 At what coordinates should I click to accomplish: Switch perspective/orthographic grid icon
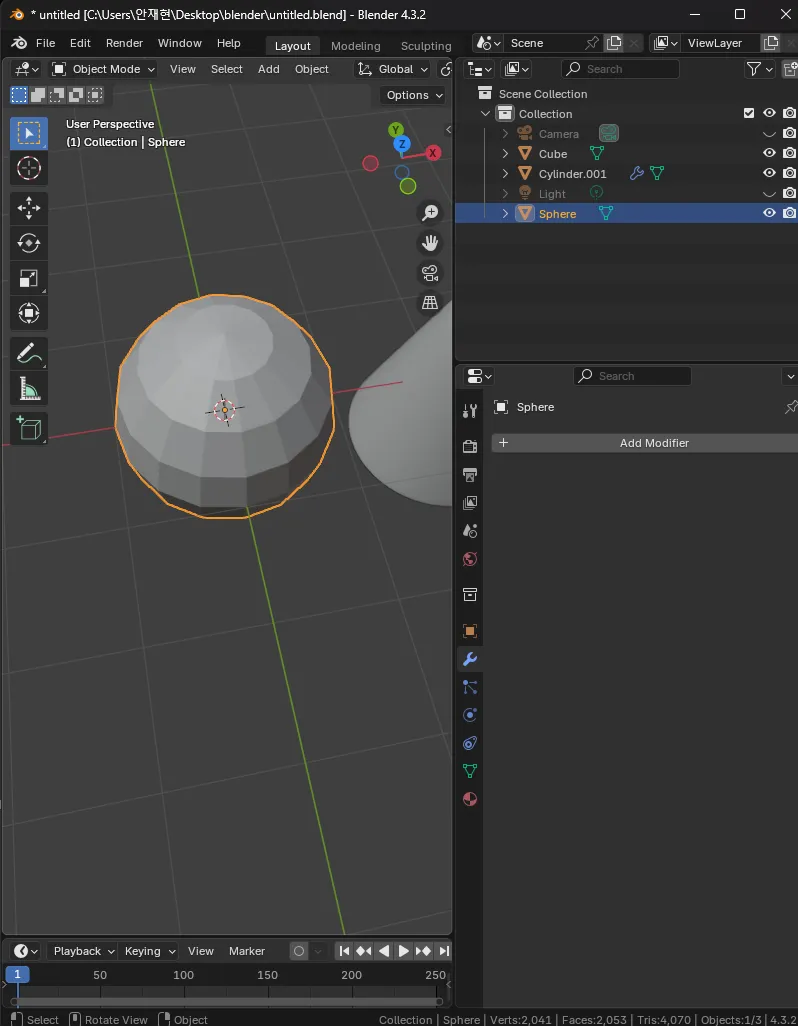coord(430,302)
